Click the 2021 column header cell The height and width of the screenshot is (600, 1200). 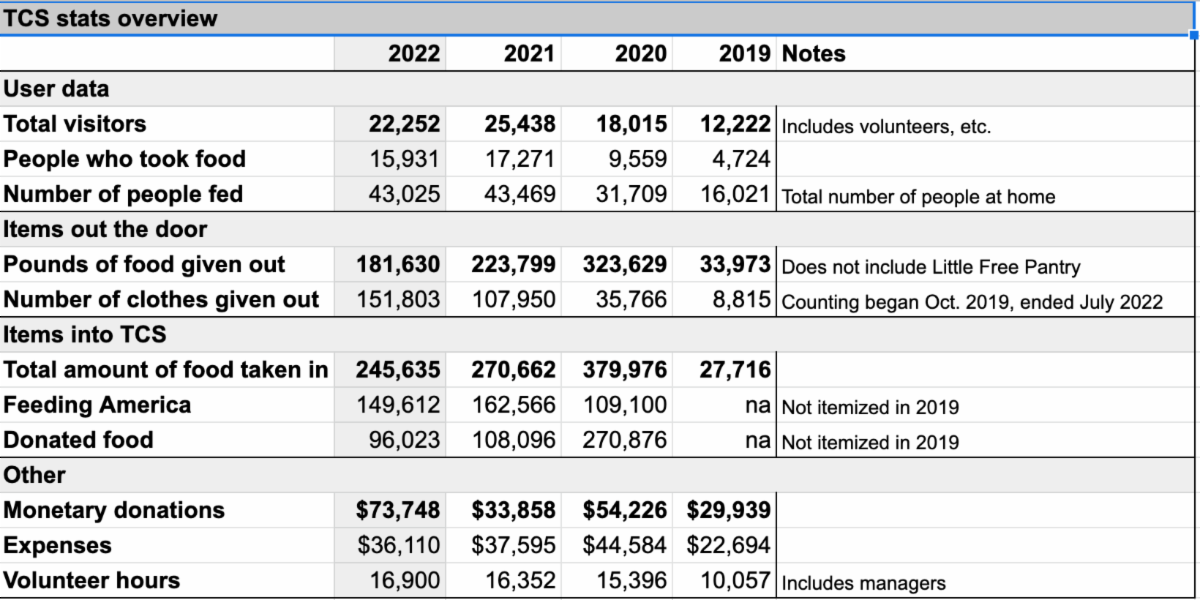click(x=529, y=54)
